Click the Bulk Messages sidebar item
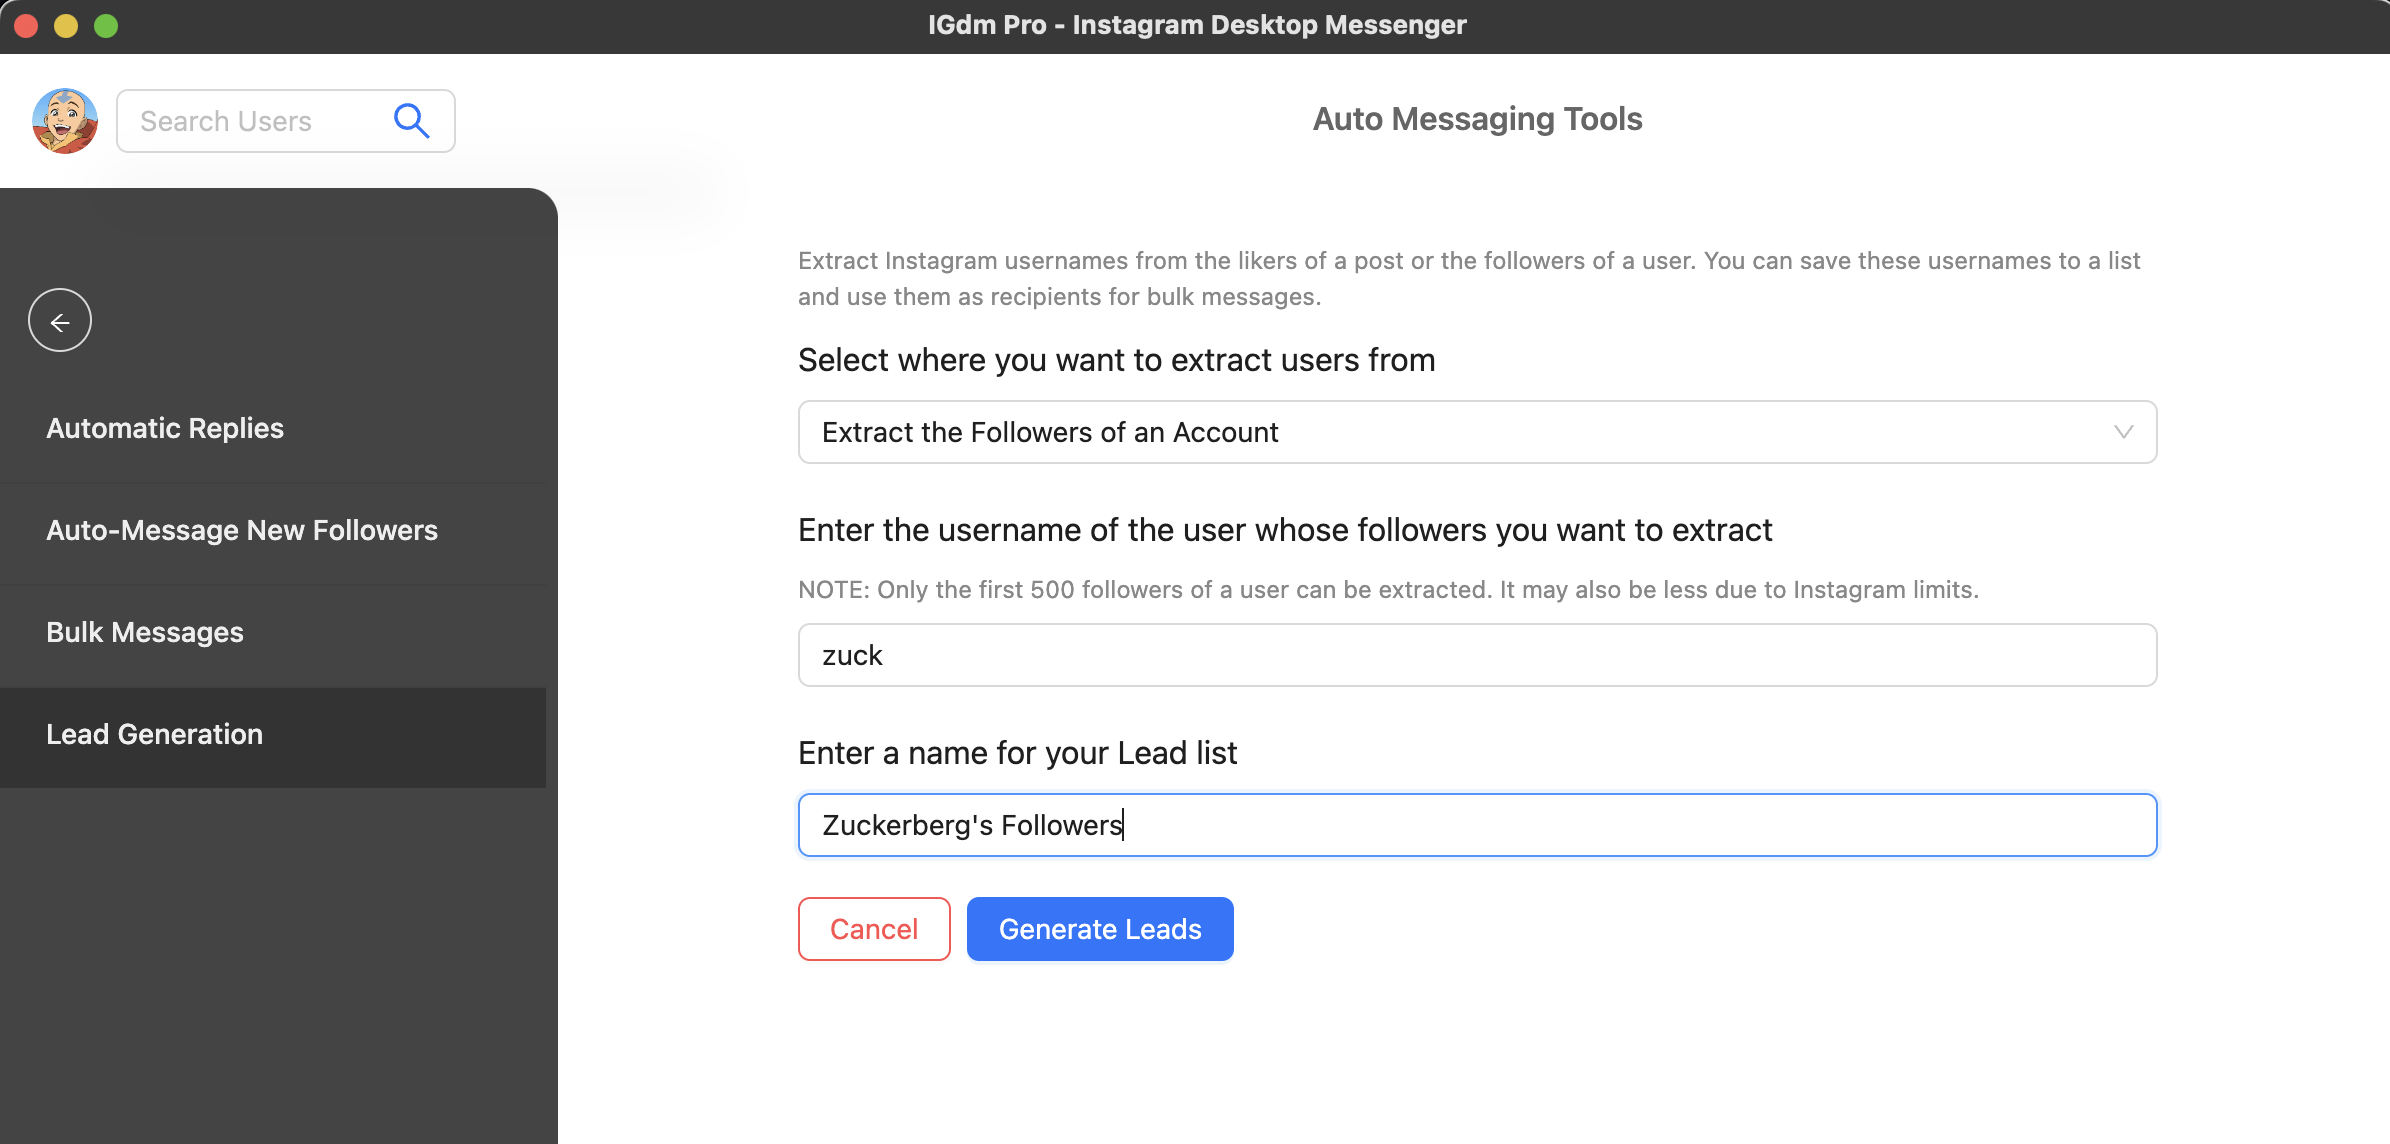The width and height of the screenshot is (2390, 1144). coord(145,631)
